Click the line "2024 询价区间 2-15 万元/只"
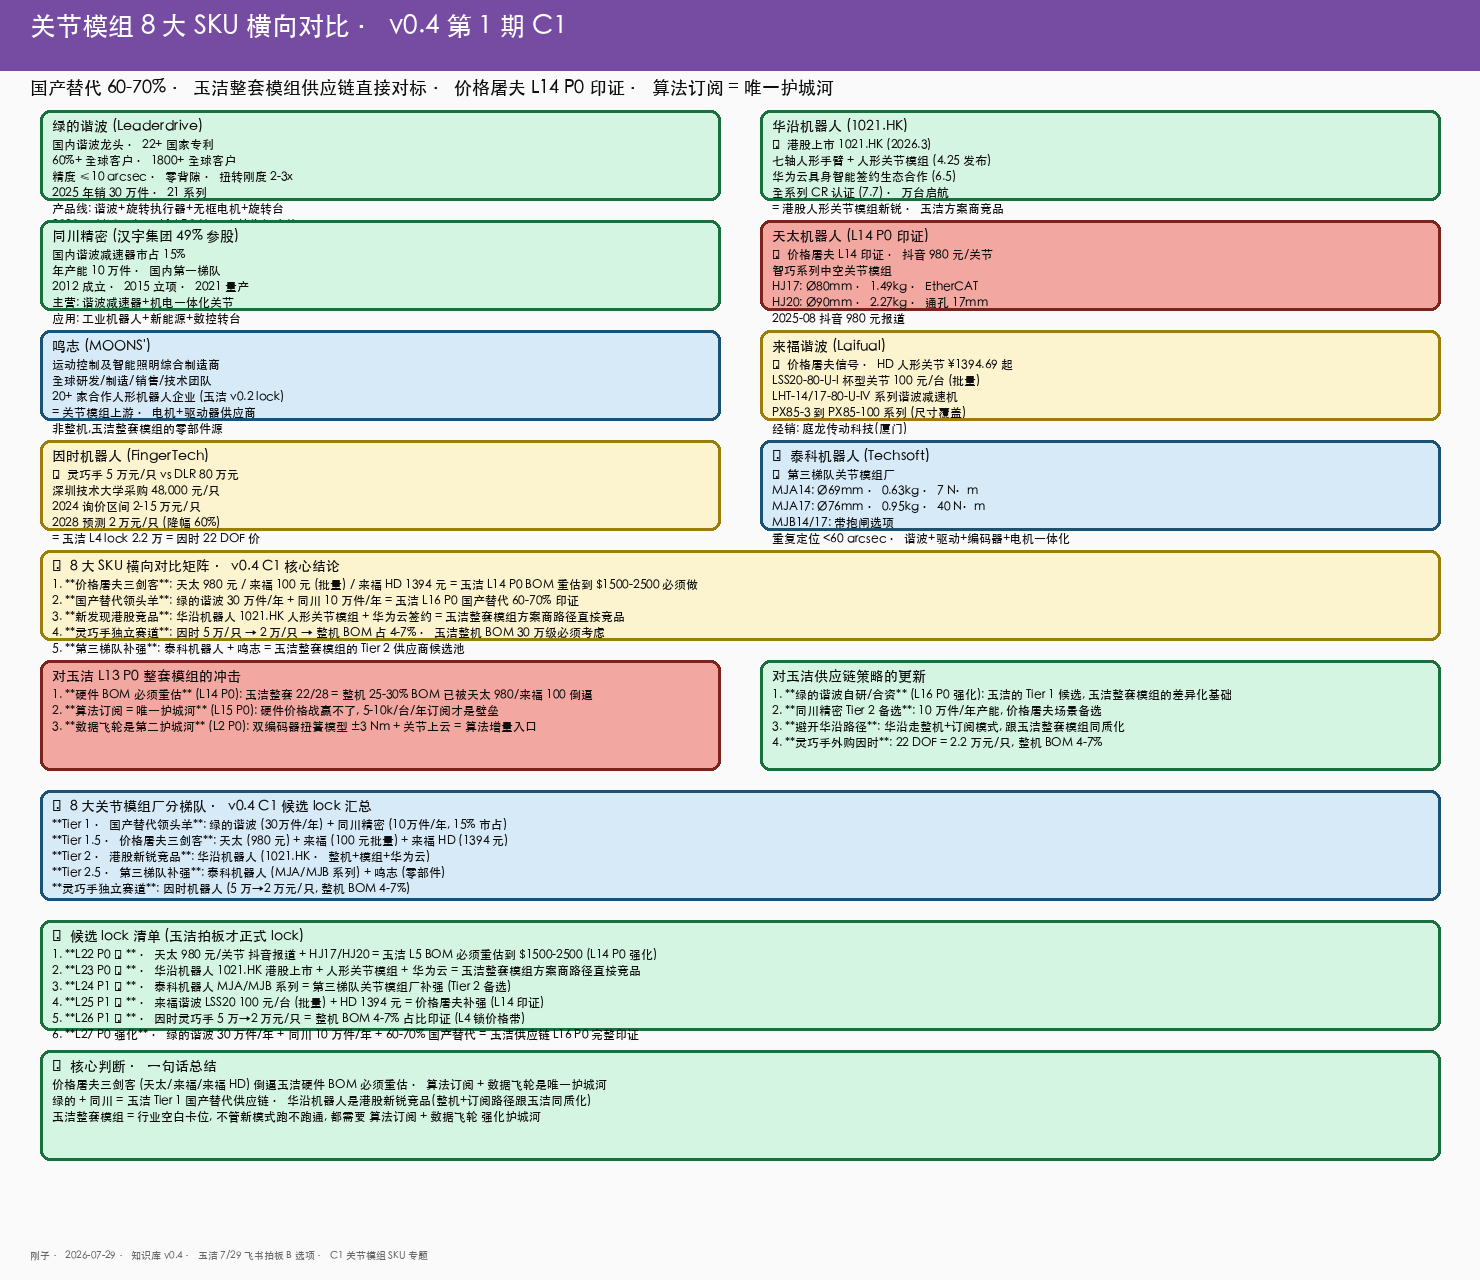This screenshot has width=1480, height=1280. [x=126, y=507]
